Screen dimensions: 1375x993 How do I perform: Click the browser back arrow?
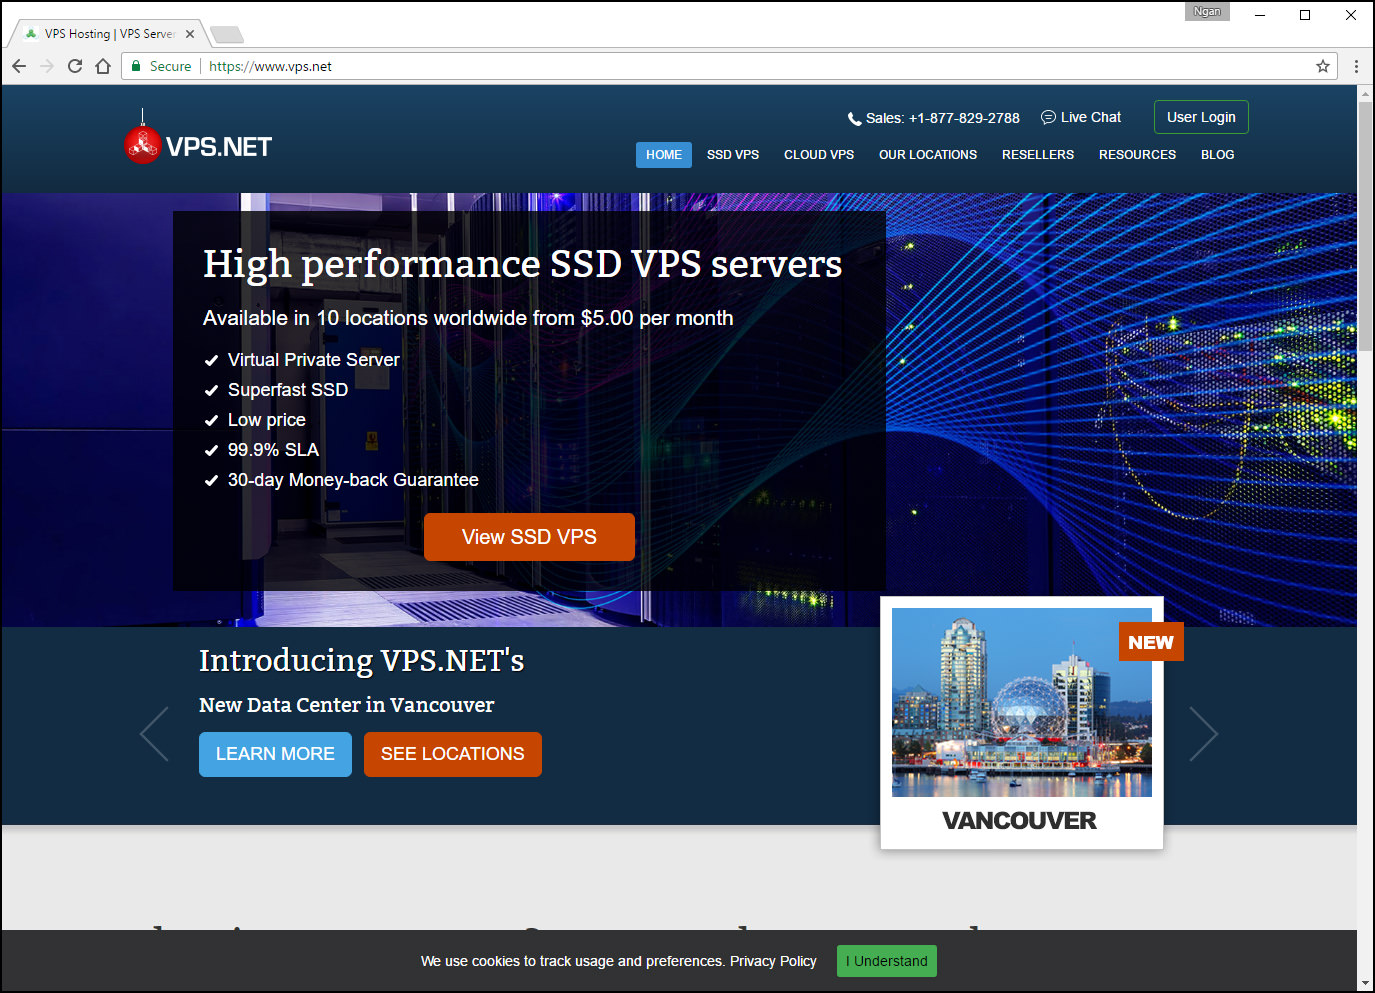(19, 66)
